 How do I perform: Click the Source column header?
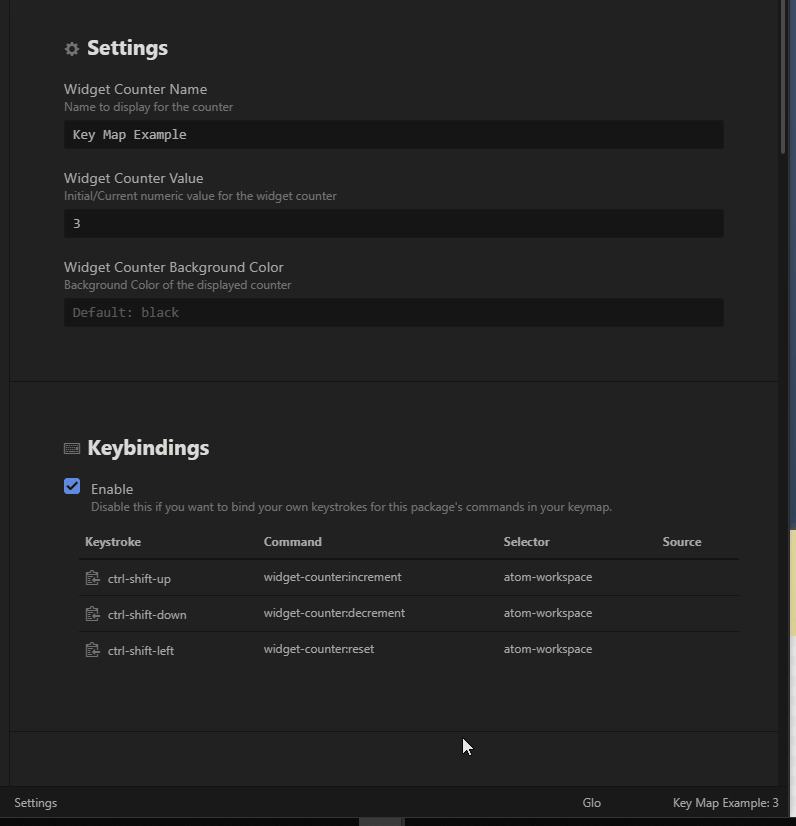click(682, 542)
